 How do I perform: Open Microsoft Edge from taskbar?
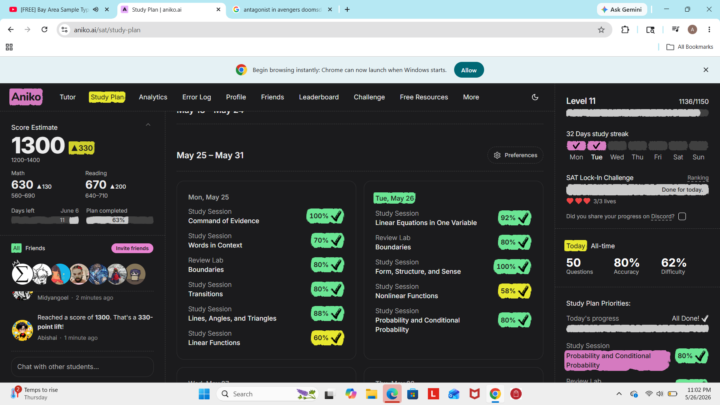[392, 394]
